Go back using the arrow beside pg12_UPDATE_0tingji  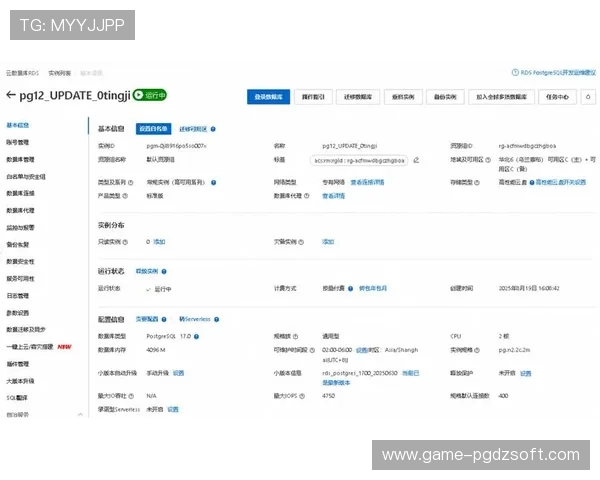11,95
